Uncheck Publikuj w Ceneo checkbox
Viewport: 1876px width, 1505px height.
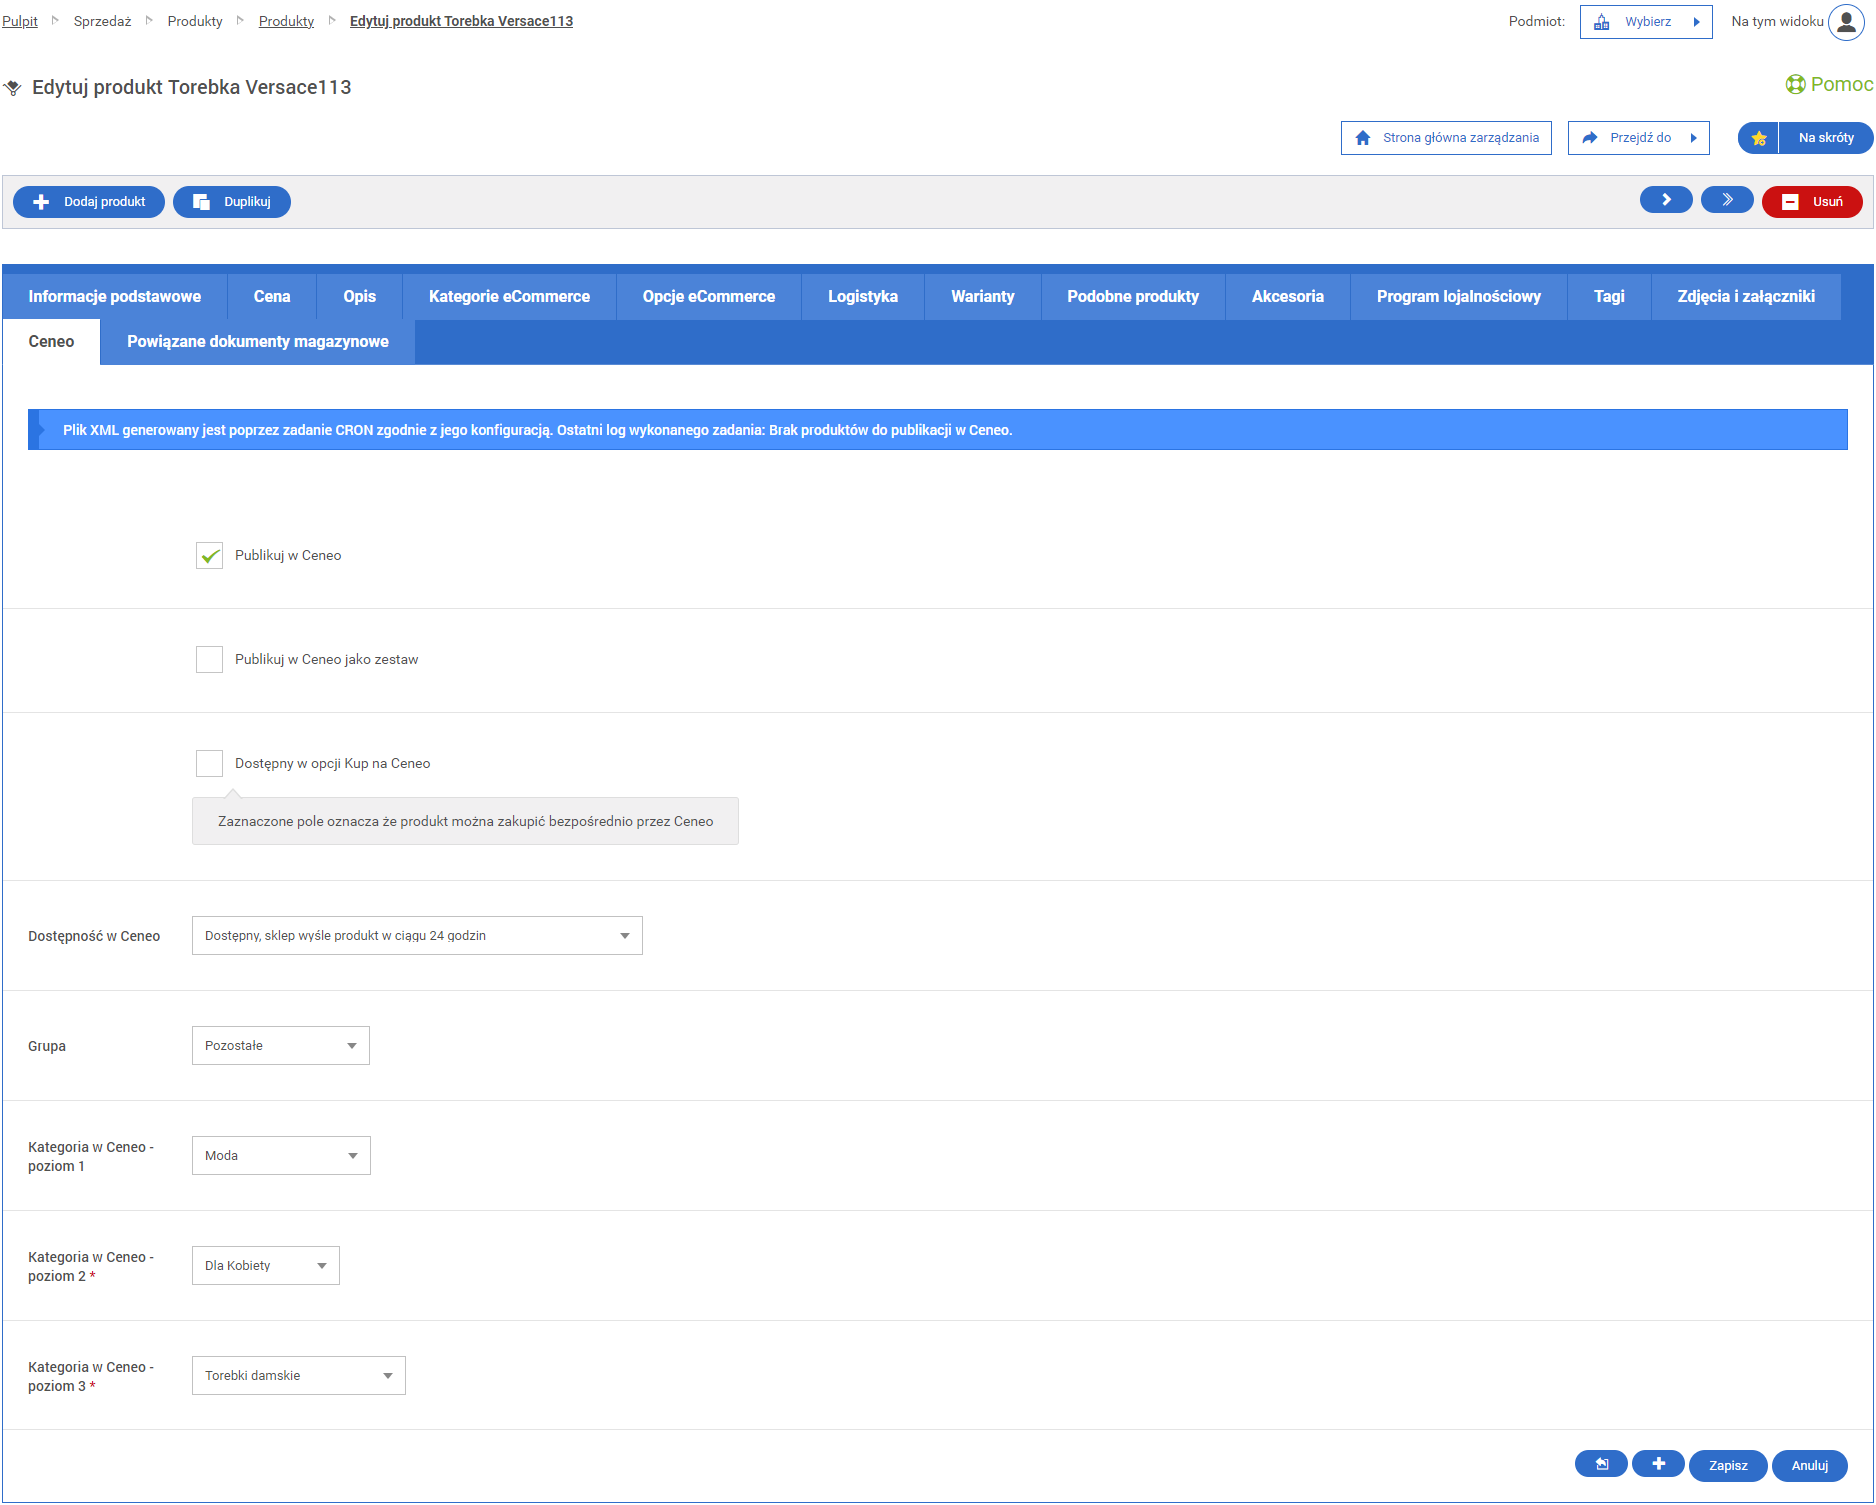(x=209, y=556)
